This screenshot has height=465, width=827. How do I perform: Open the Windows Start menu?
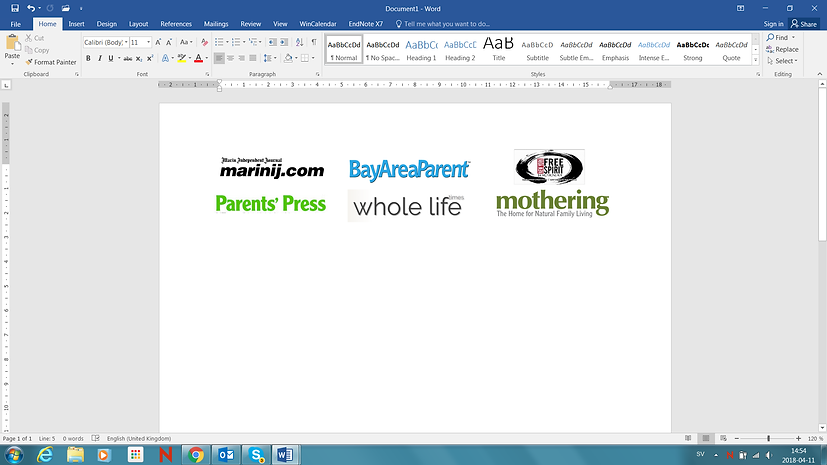(14, 454)
